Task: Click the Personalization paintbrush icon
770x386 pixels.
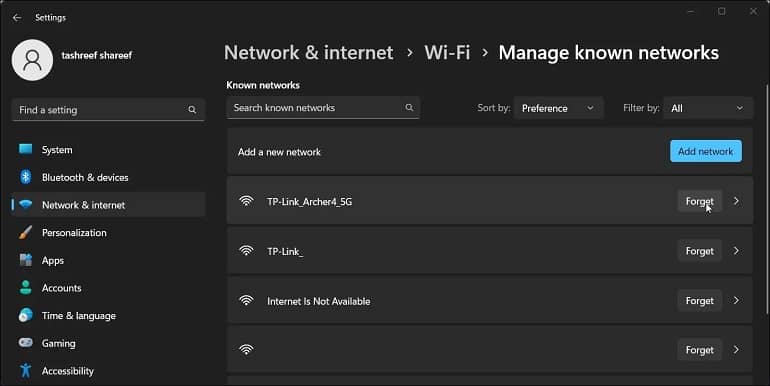Action: (26, 232)
